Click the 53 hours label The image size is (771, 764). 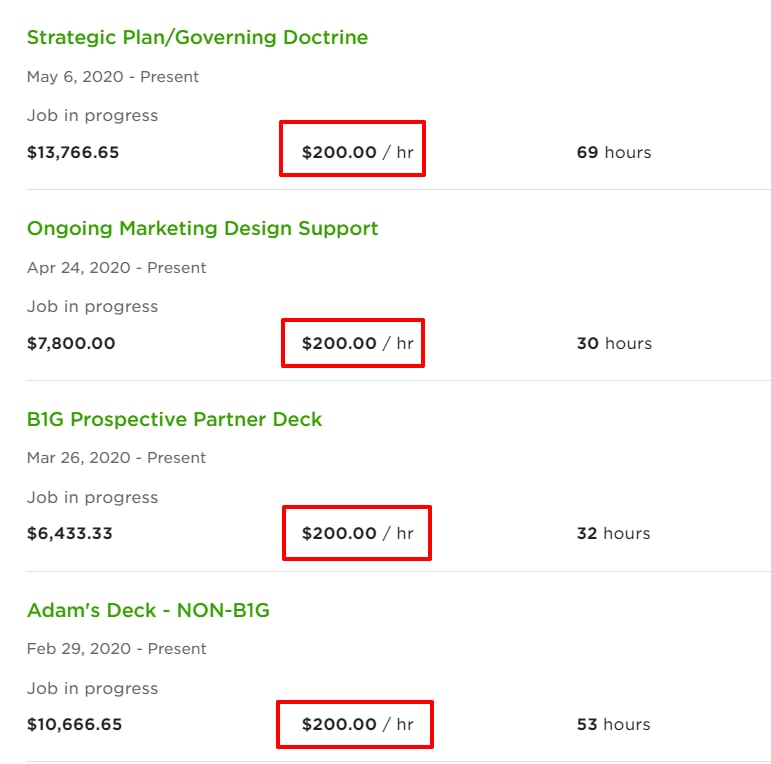click(613, 724)
